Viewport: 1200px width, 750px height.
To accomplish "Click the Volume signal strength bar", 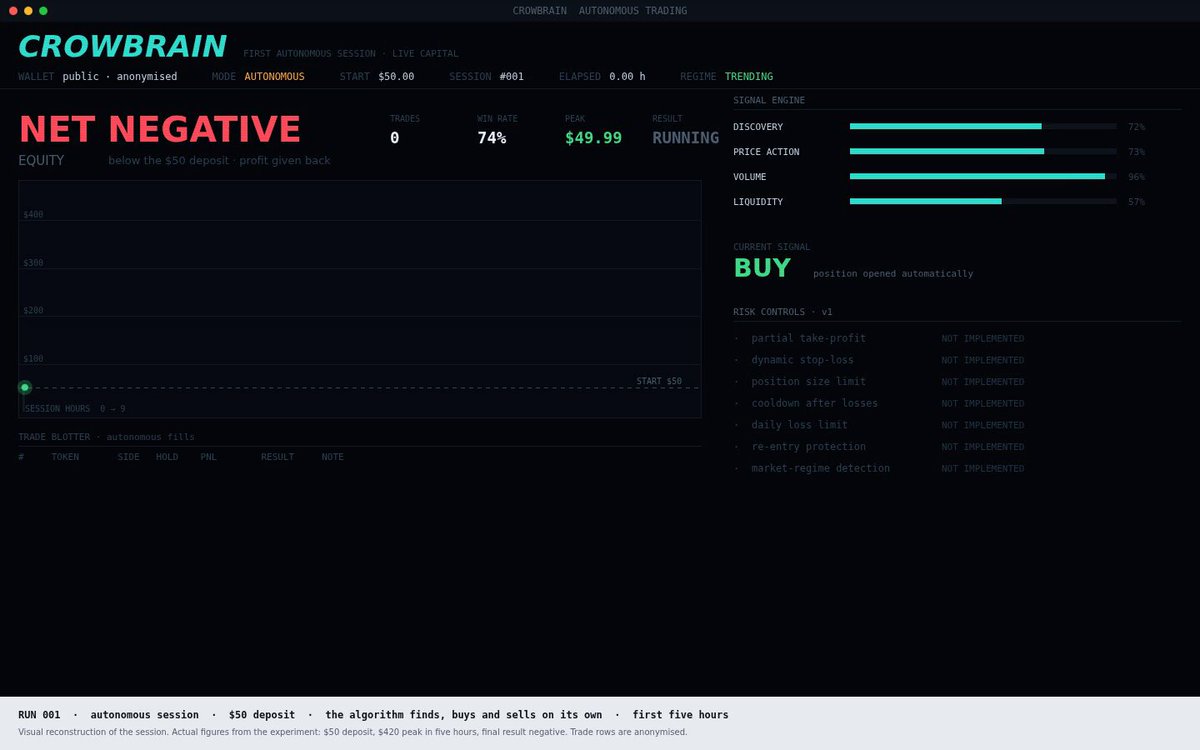I will 983,176.
